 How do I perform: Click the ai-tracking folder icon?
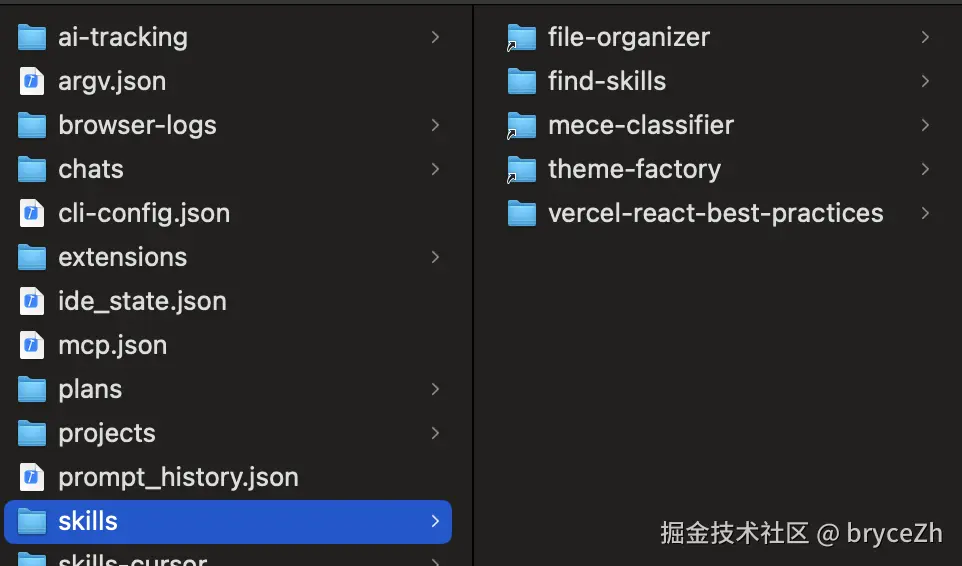point(32,38)
